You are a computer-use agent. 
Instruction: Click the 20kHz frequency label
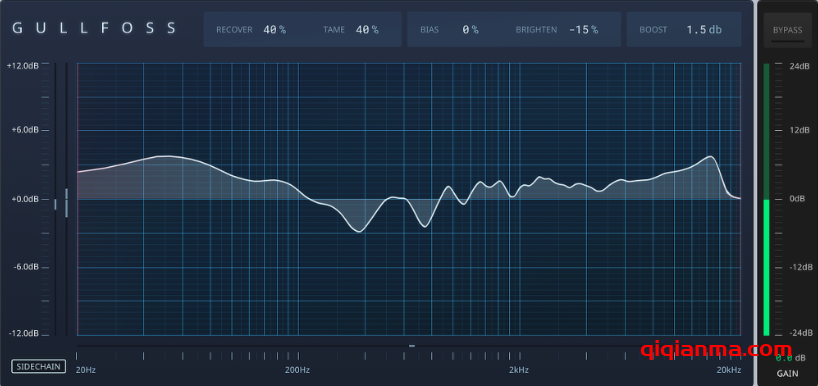click(728, 370)
